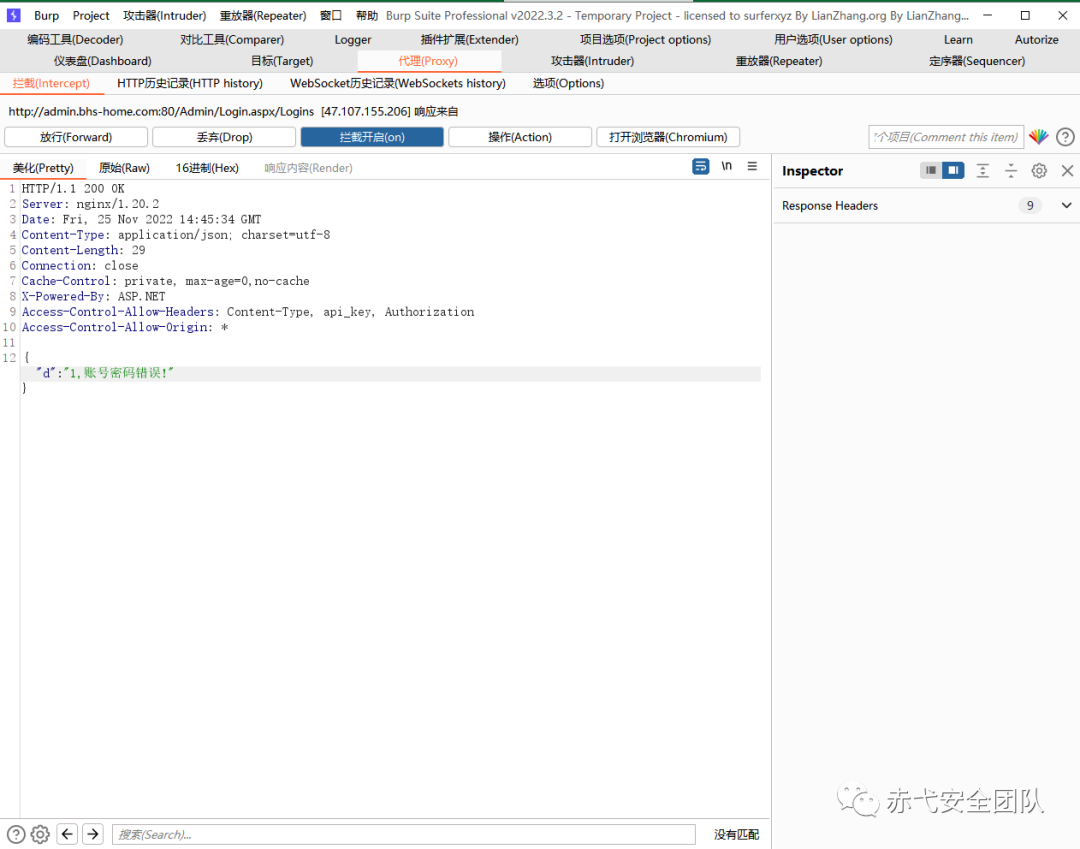This screenshot has width=1080, height=849.
Task: Switch to the Repeater tab
Action: (778, 61)
